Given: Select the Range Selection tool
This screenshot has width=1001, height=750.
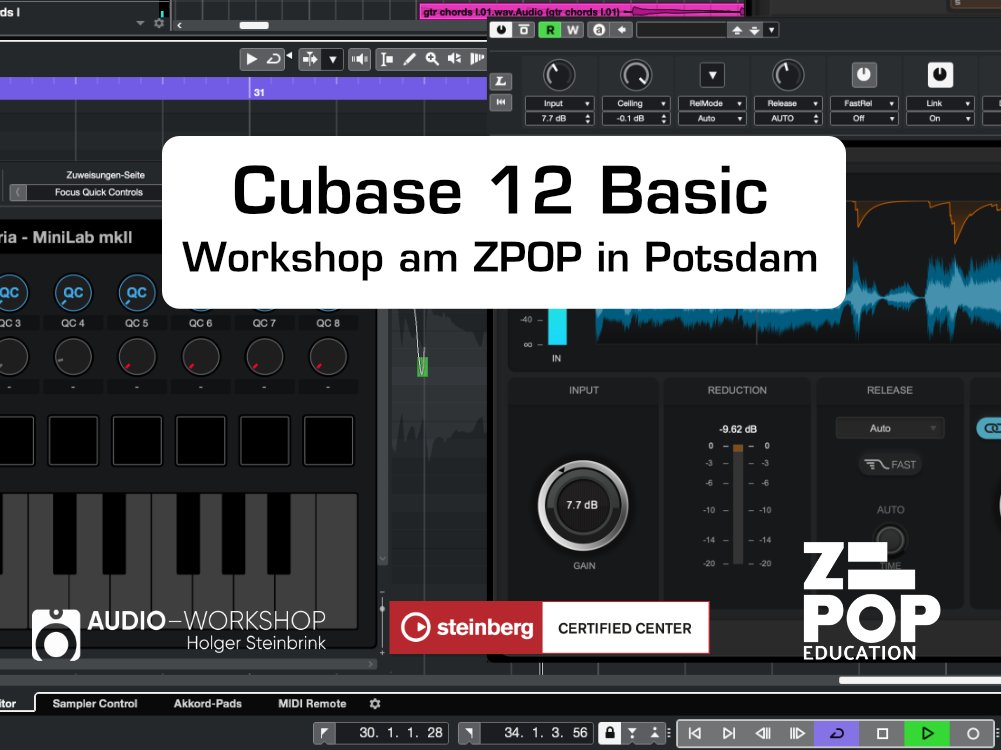Looking at the screenshot, I should pos(387,59).
